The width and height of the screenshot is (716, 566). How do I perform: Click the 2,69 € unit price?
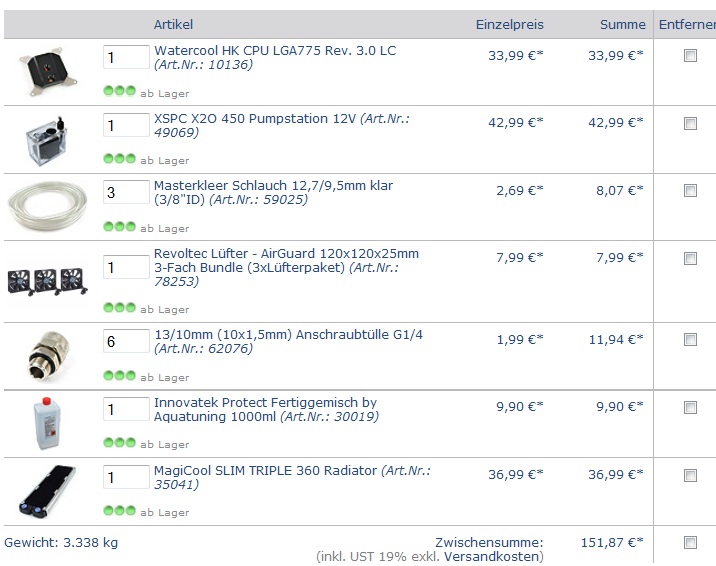click(x=520, y=190)
